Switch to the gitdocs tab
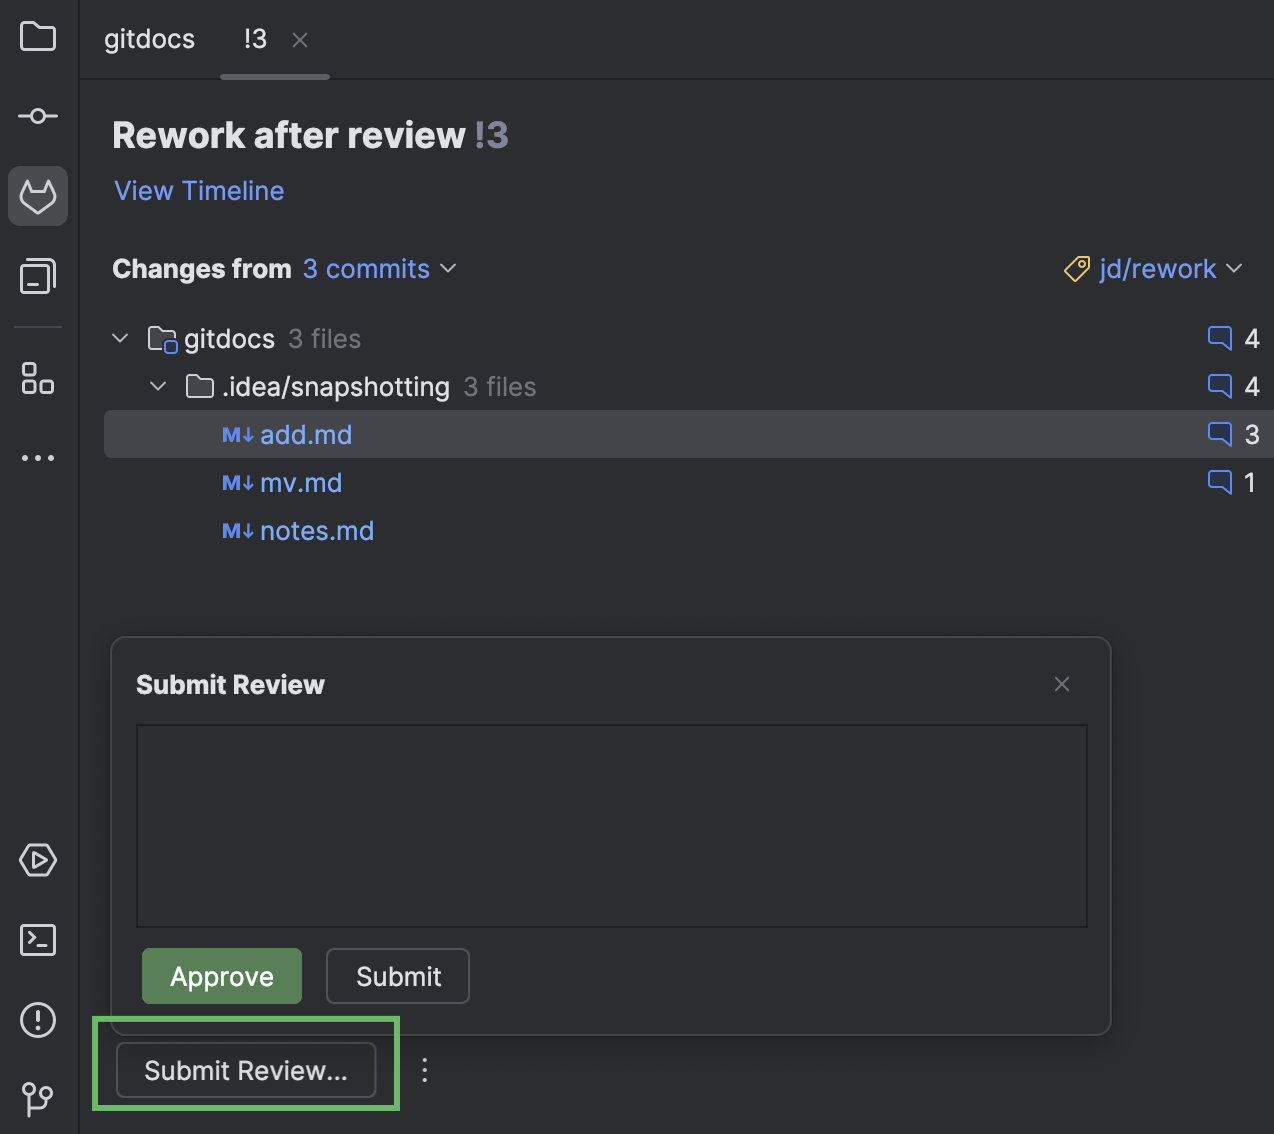Viewport: 1274px width, 1134px height. point(149,39)
